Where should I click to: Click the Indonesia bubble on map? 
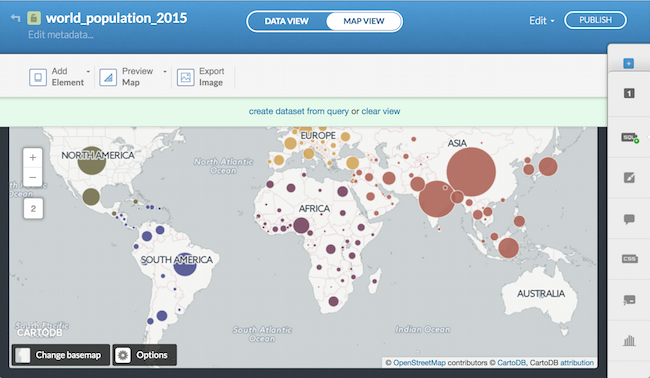pos(508,248)
